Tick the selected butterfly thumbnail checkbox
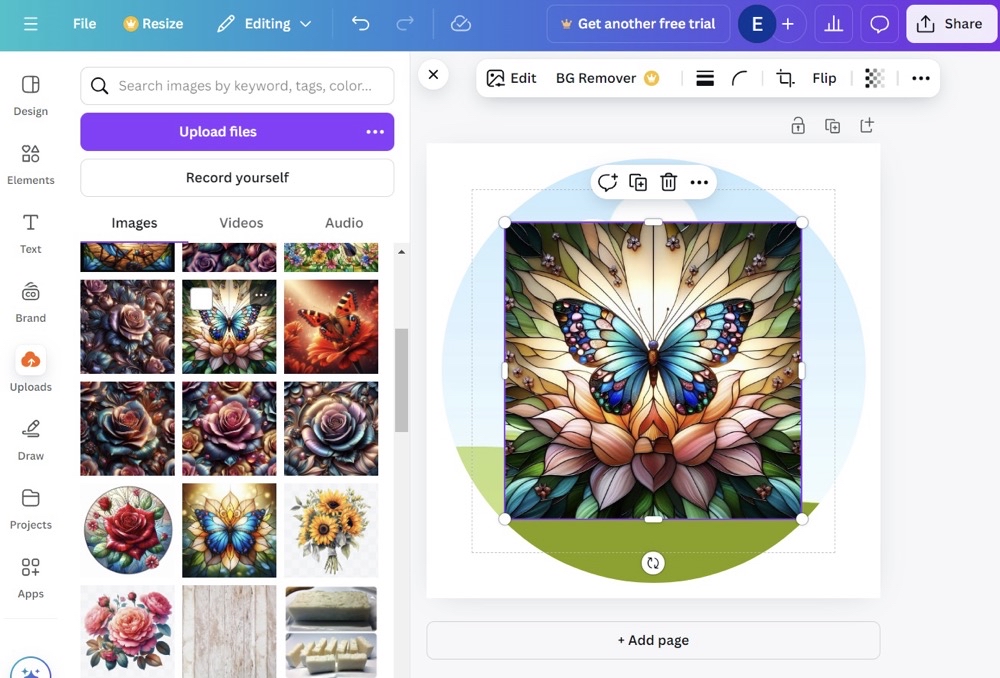Screen dimensions: 1000x678 [202, 298]
